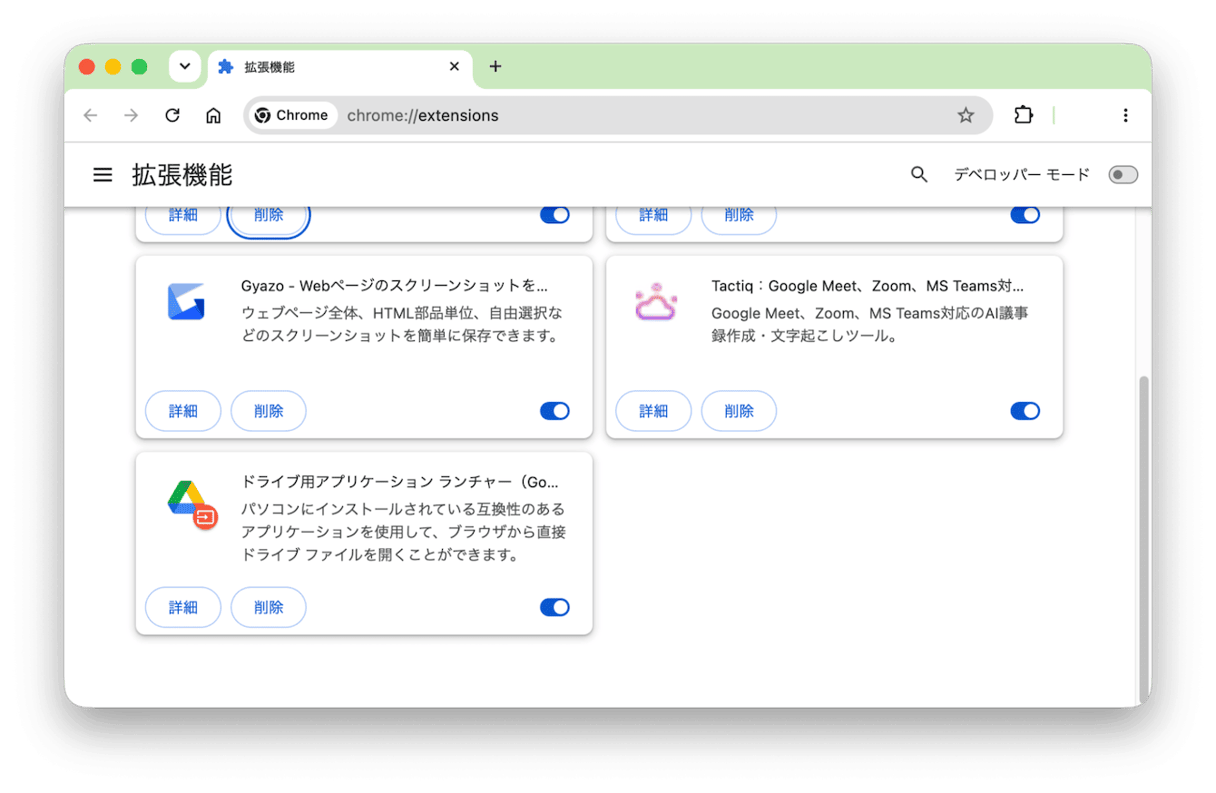Click 削除 for ドライブ用アプリケーション ランチャー
The height and width of the screenshot is (793, 1216).
point(268,607)
